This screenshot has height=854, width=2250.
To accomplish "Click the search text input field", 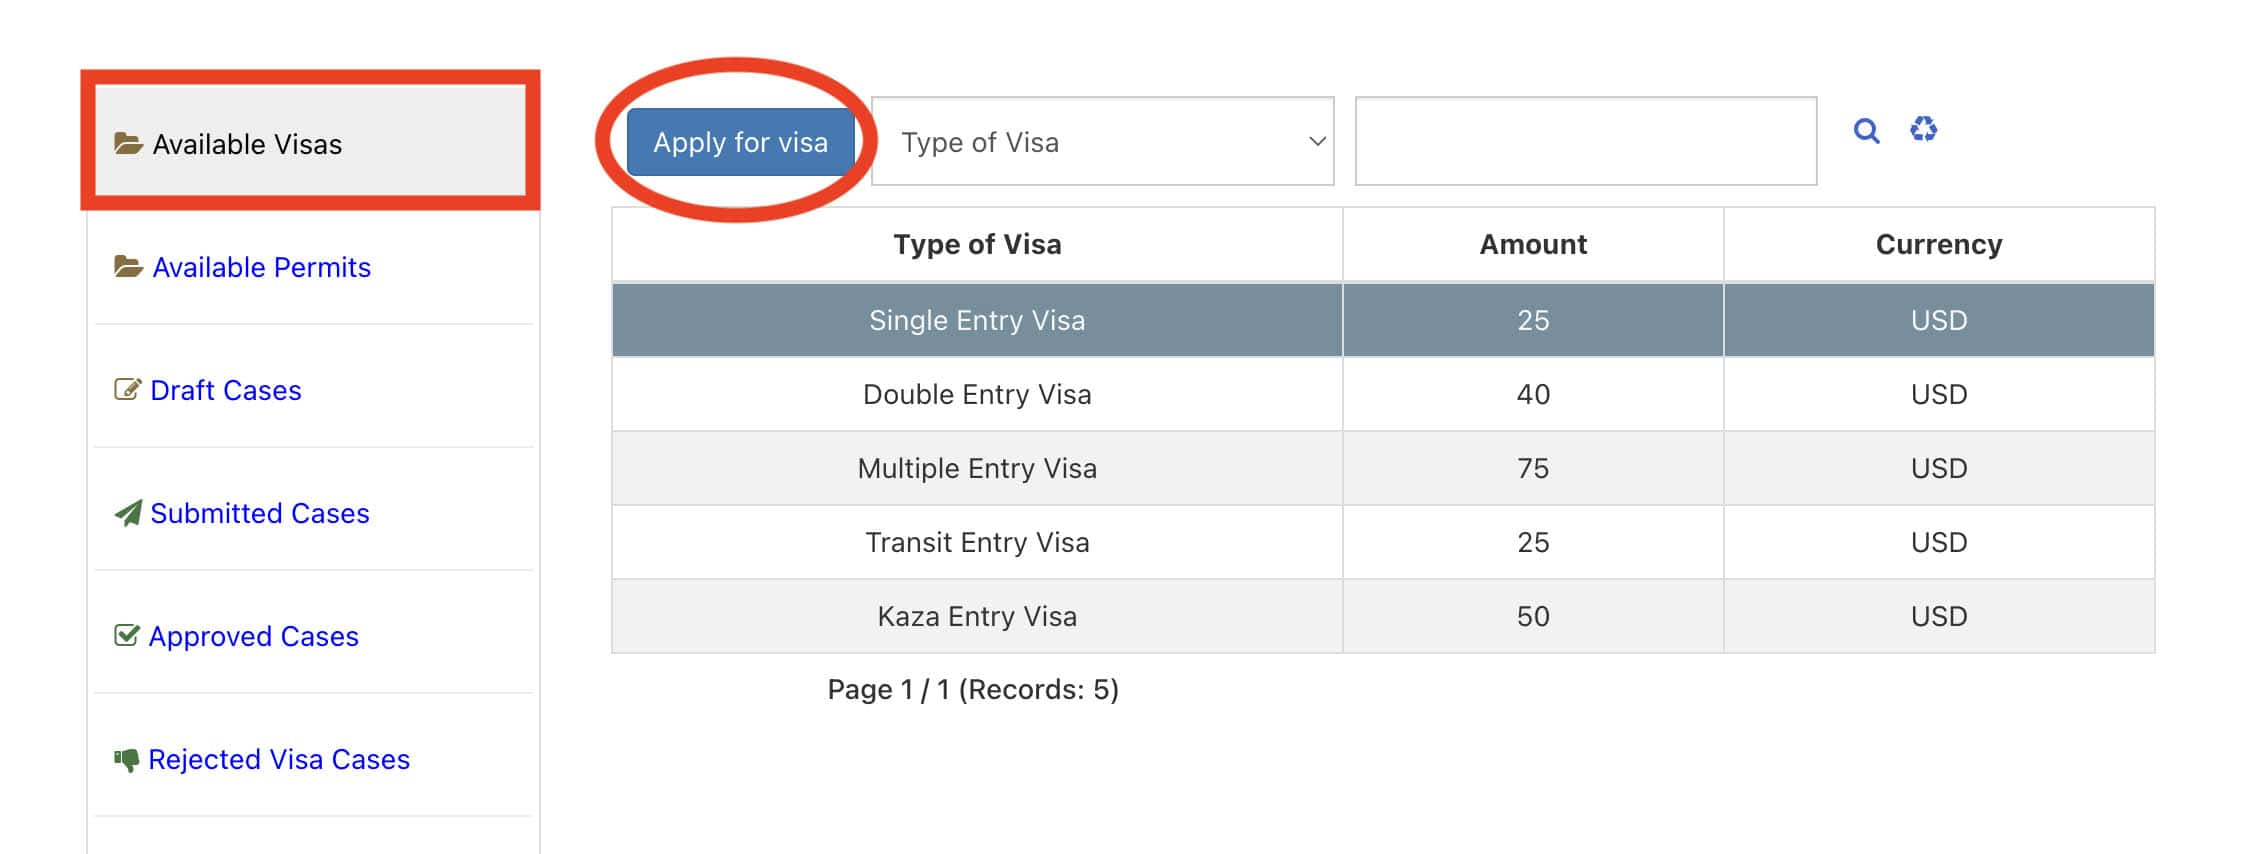I will (x=1585, y=141).
